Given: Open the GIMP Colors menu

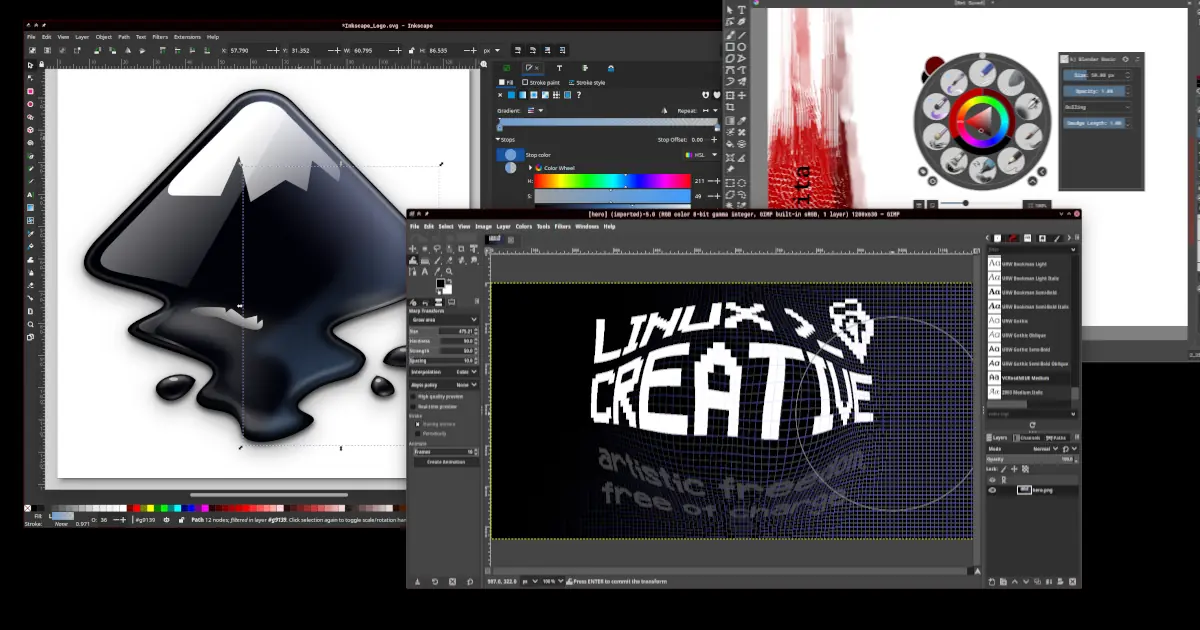Looking at the screenshot, I should pyautogui.click(x=524, y=226).
